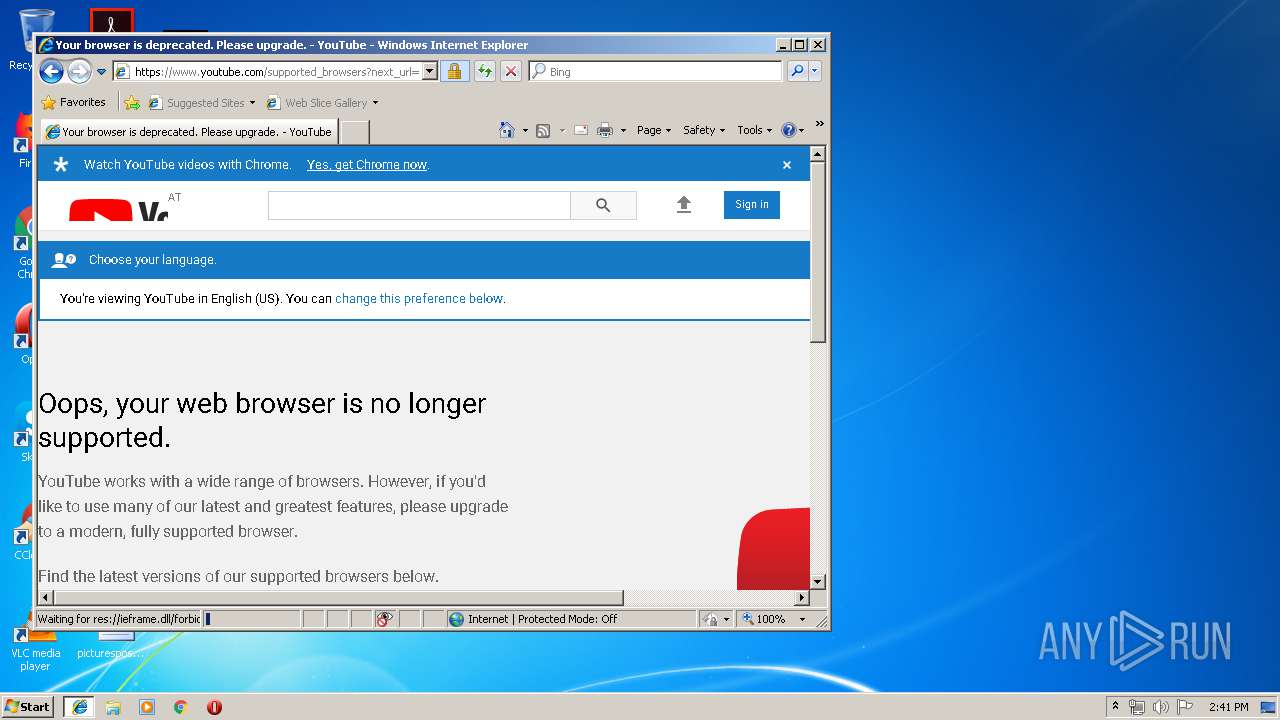Click the YouTube search magnifier button
The image size is (1280, 720).
[603, 205]
